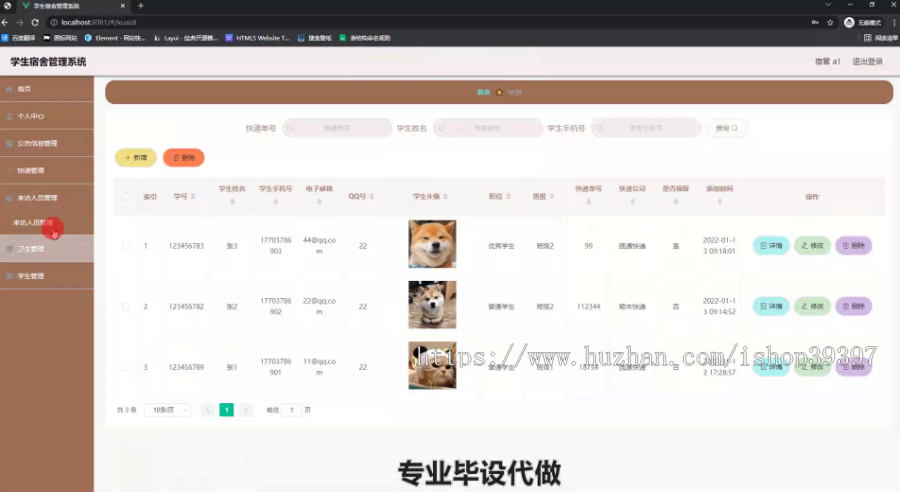Sort by 快递公司 column arrows
This screenshot has height=492, width=900.
(x=633, y=202)
